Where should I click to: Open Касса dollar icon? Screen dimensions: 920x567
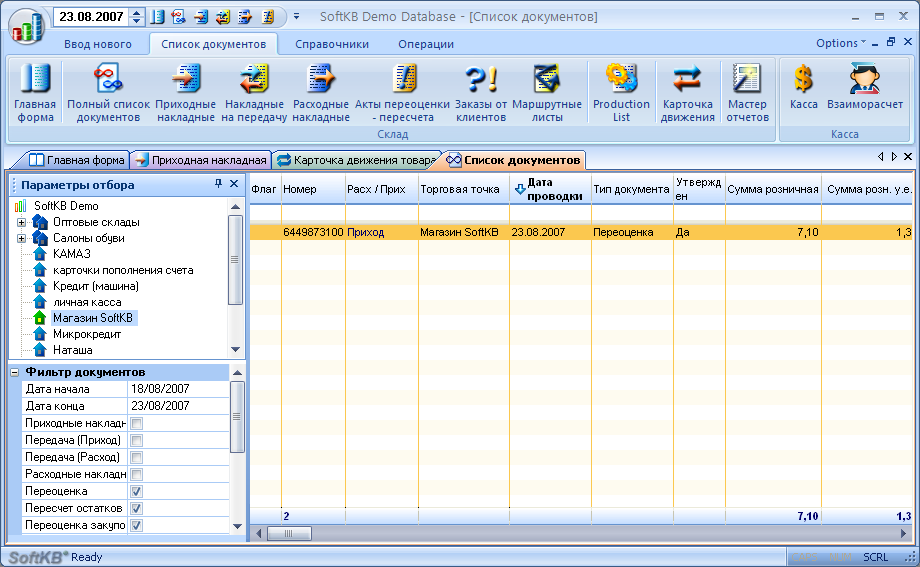click(x=803, y=86)
